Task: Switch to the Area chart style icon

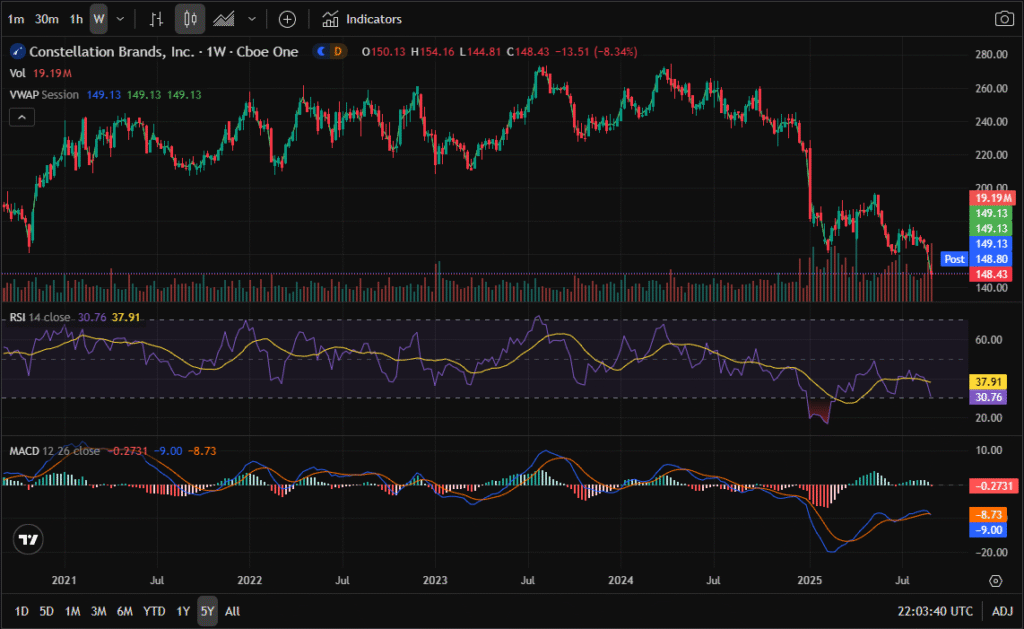Action: pyautogui.click(x=225, y=19)
